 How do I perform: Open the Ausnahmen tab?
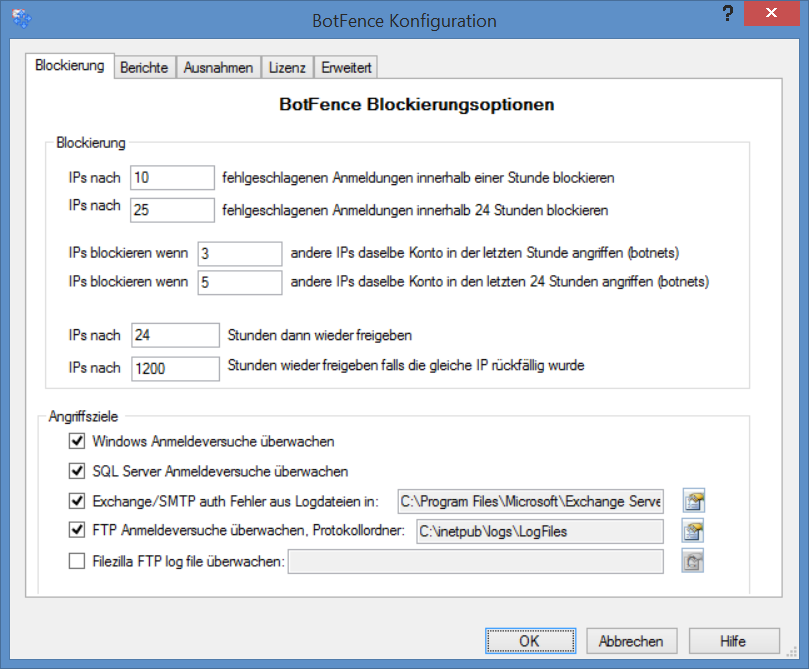218,68
